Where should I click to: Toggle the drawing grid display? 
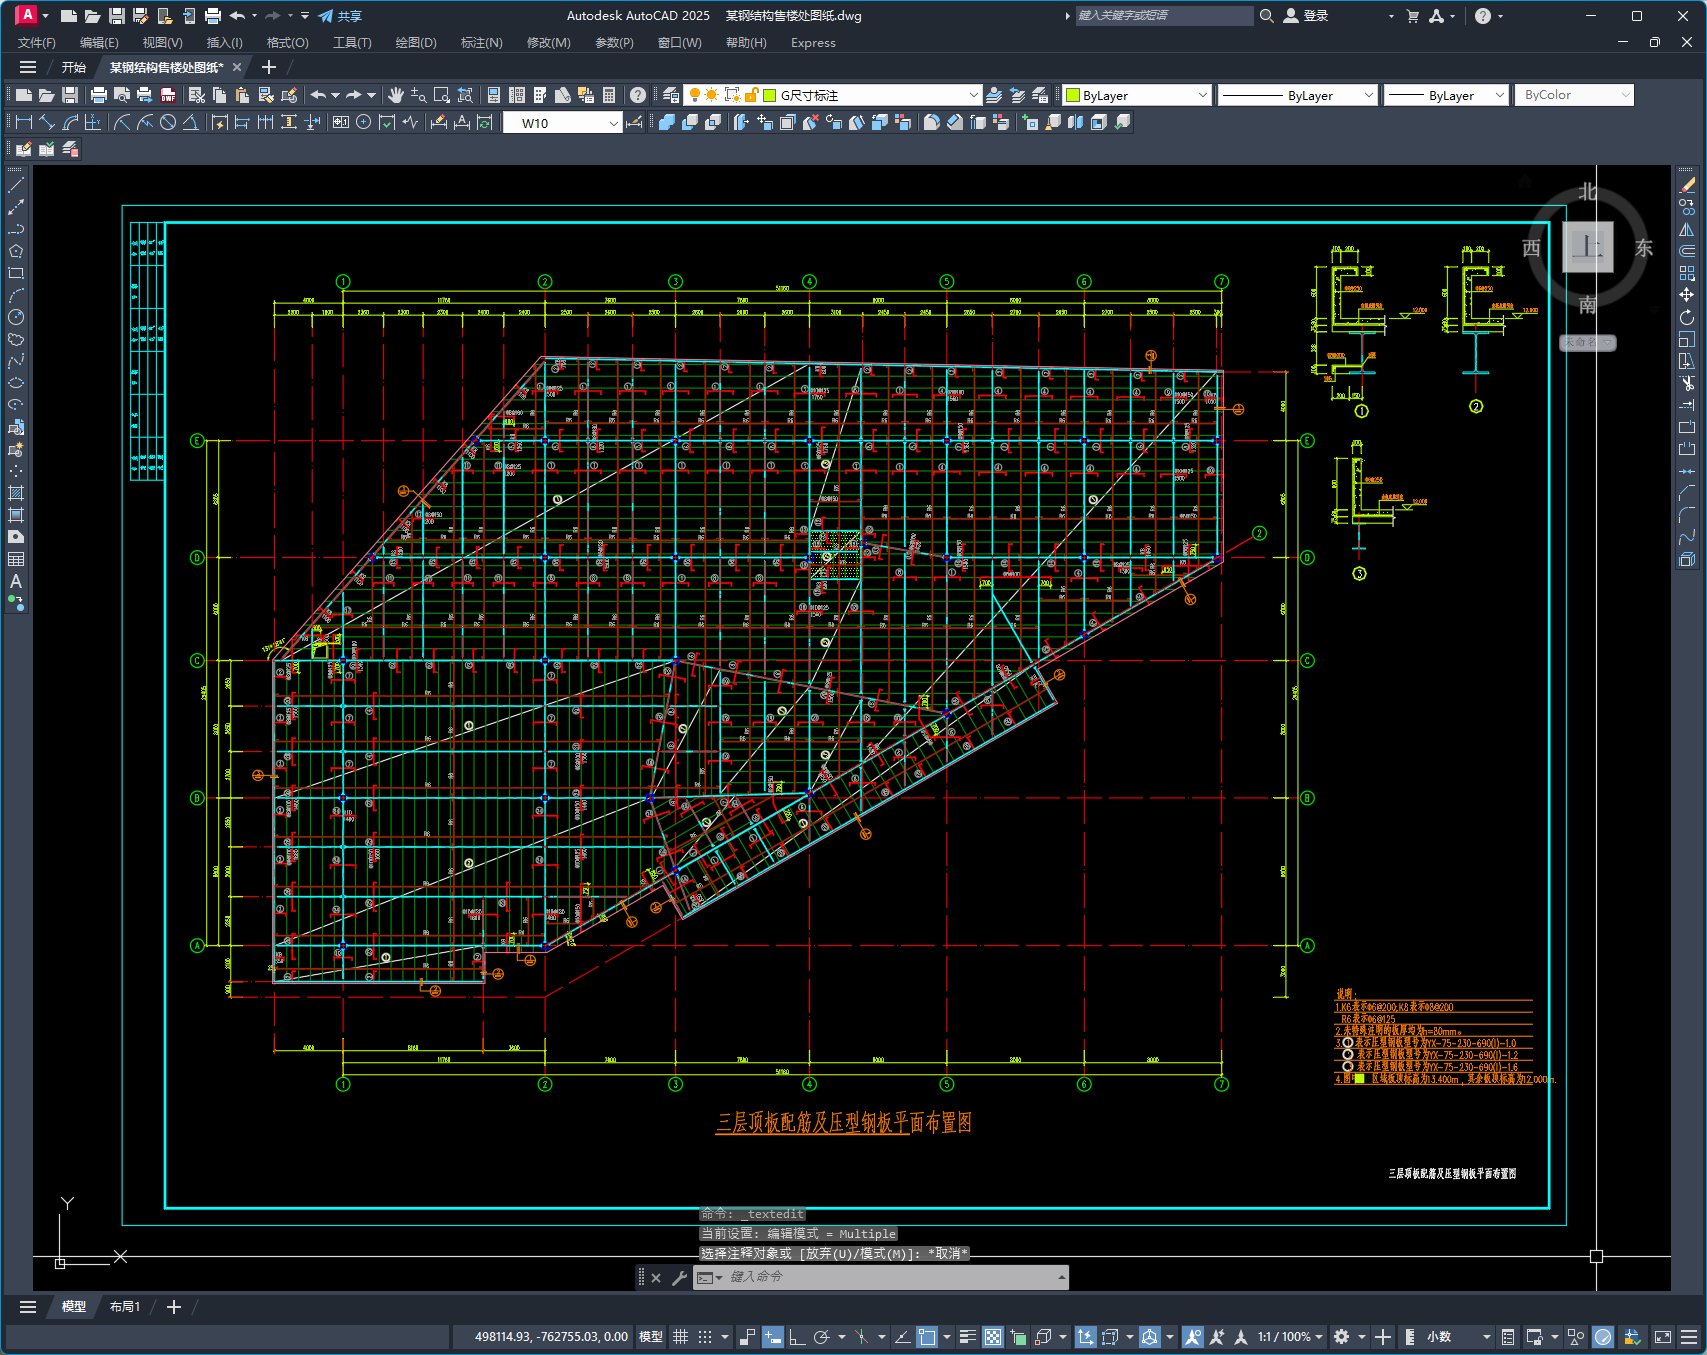pos(680,1337)
